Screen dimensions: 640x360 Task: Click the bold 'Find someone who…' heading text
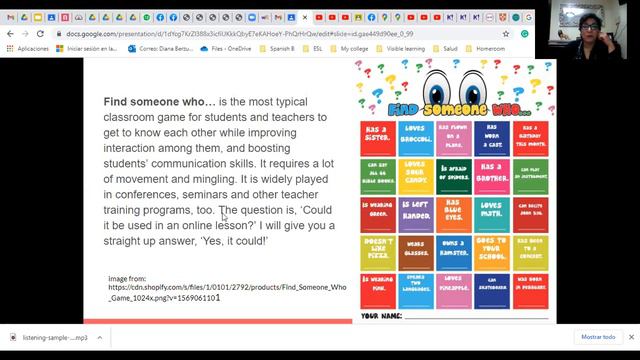point(160,102)
